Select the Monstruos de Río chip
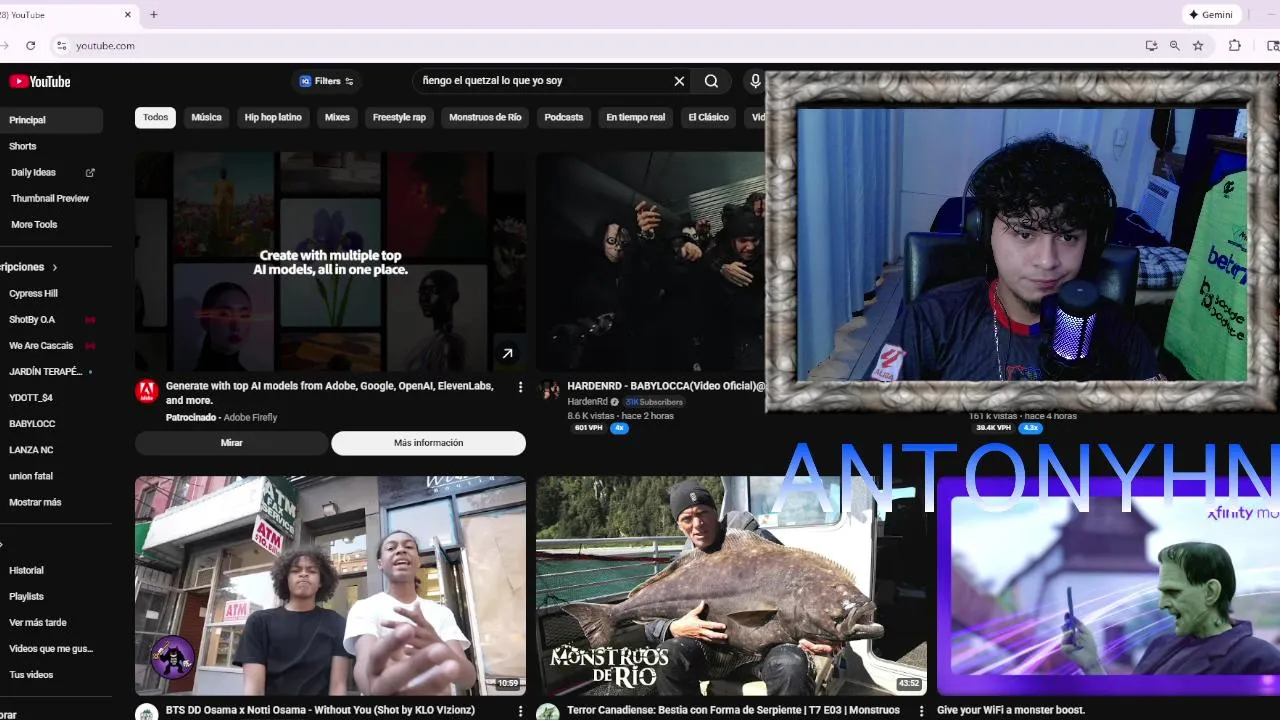 click(x=485, y=117)
